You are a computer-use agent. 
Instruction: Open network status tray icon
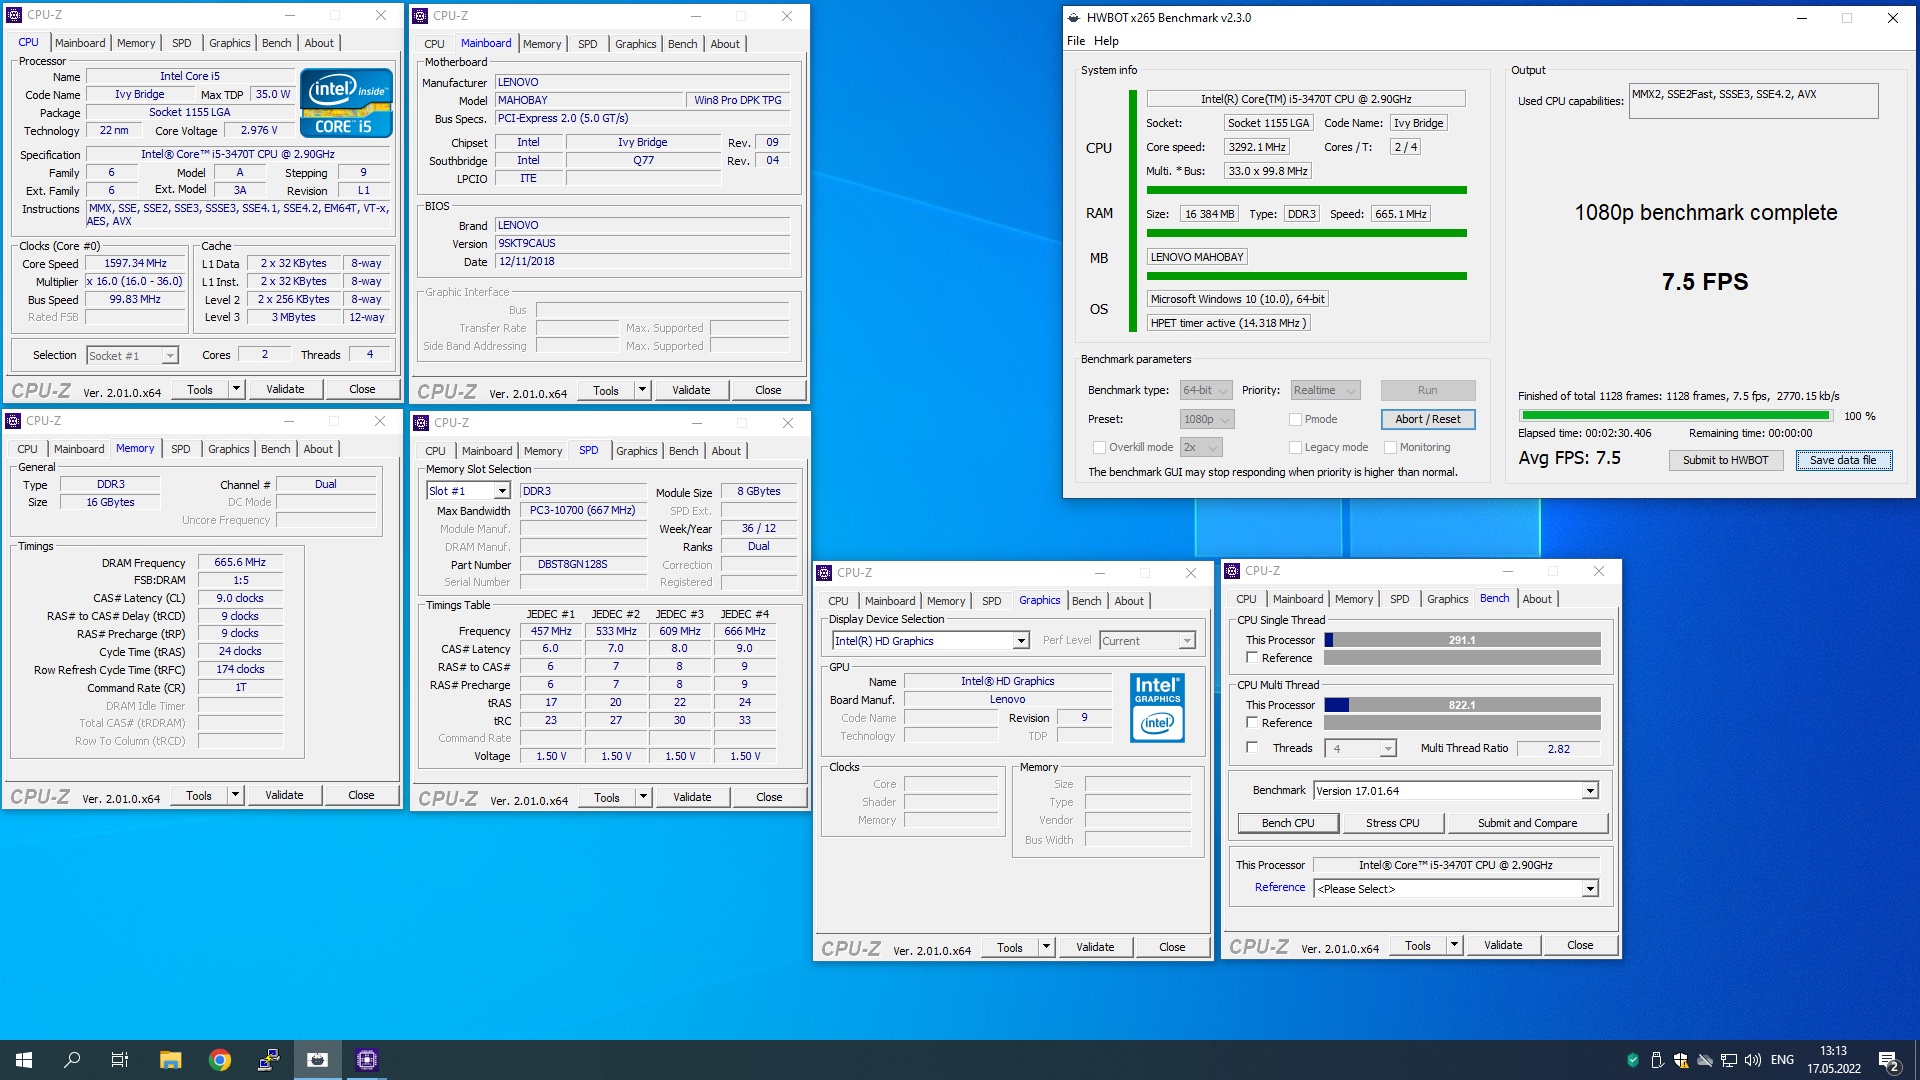tap(1729, 1060)
